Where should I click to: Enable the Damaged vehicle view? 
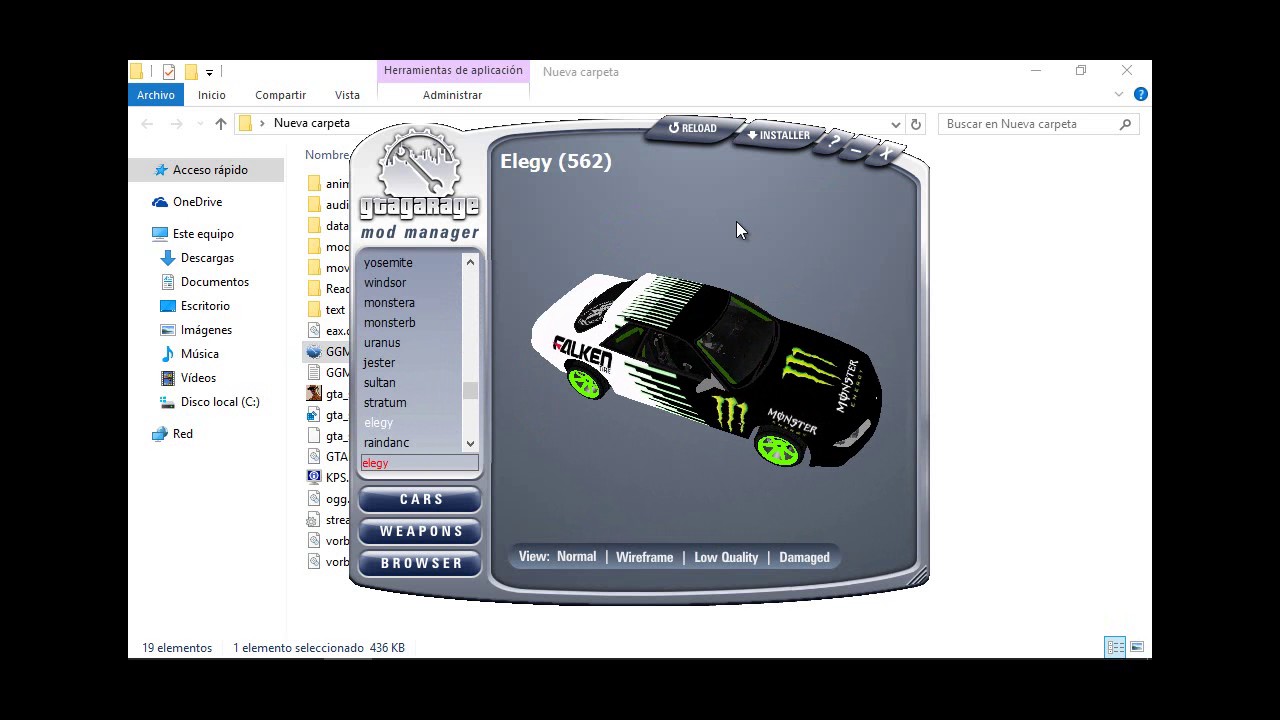[804, 557]
